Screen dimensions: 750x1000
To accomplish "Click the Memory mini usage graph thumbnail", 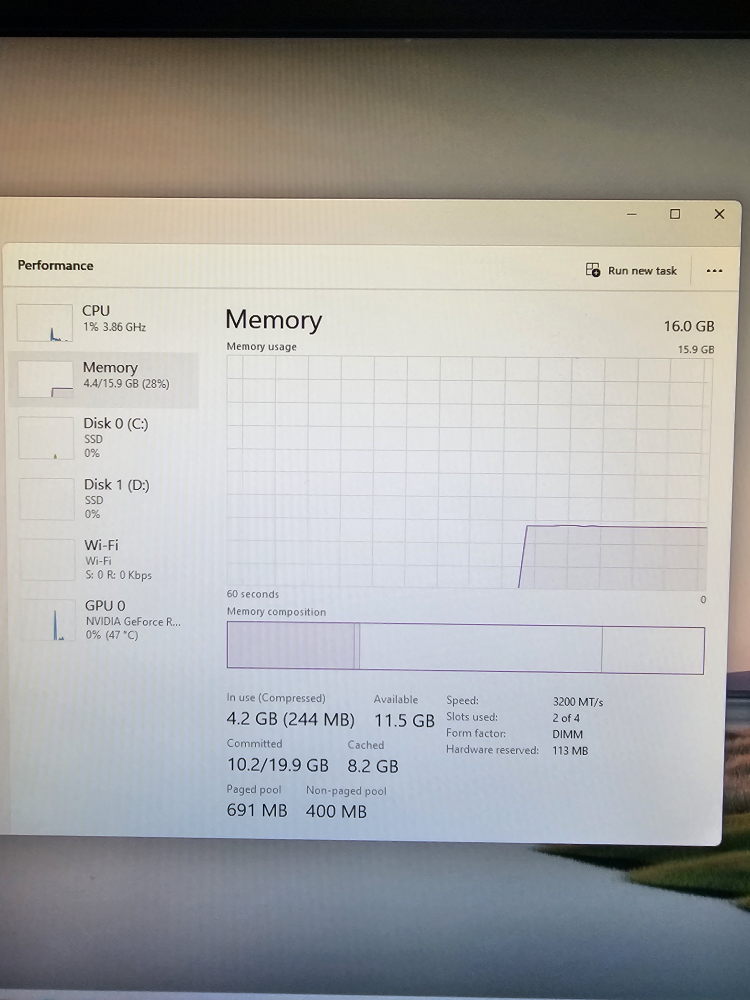I will (x=45, y=379).
